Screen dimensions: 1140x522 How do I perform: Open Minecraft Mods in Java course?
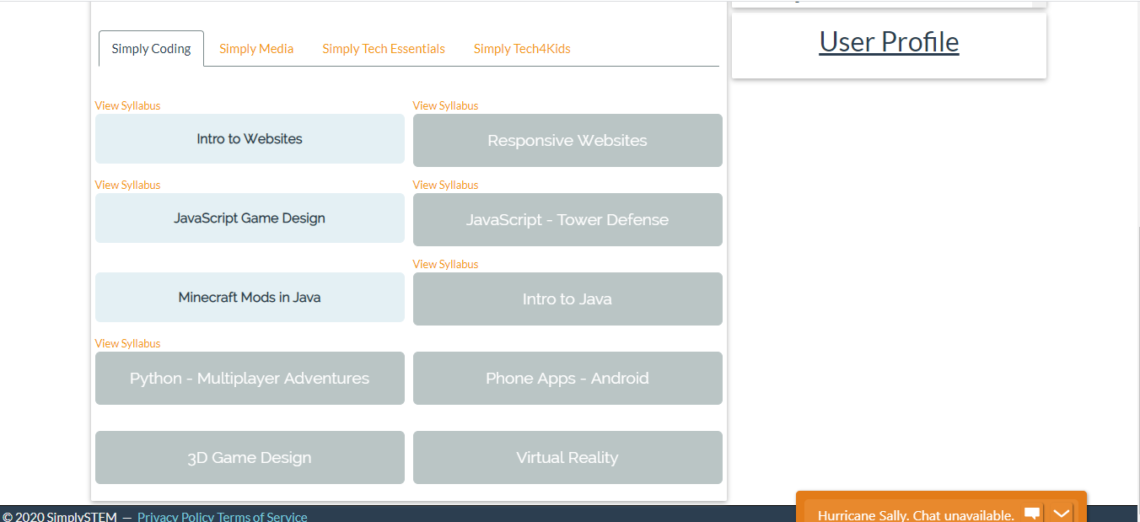point(249,297)
